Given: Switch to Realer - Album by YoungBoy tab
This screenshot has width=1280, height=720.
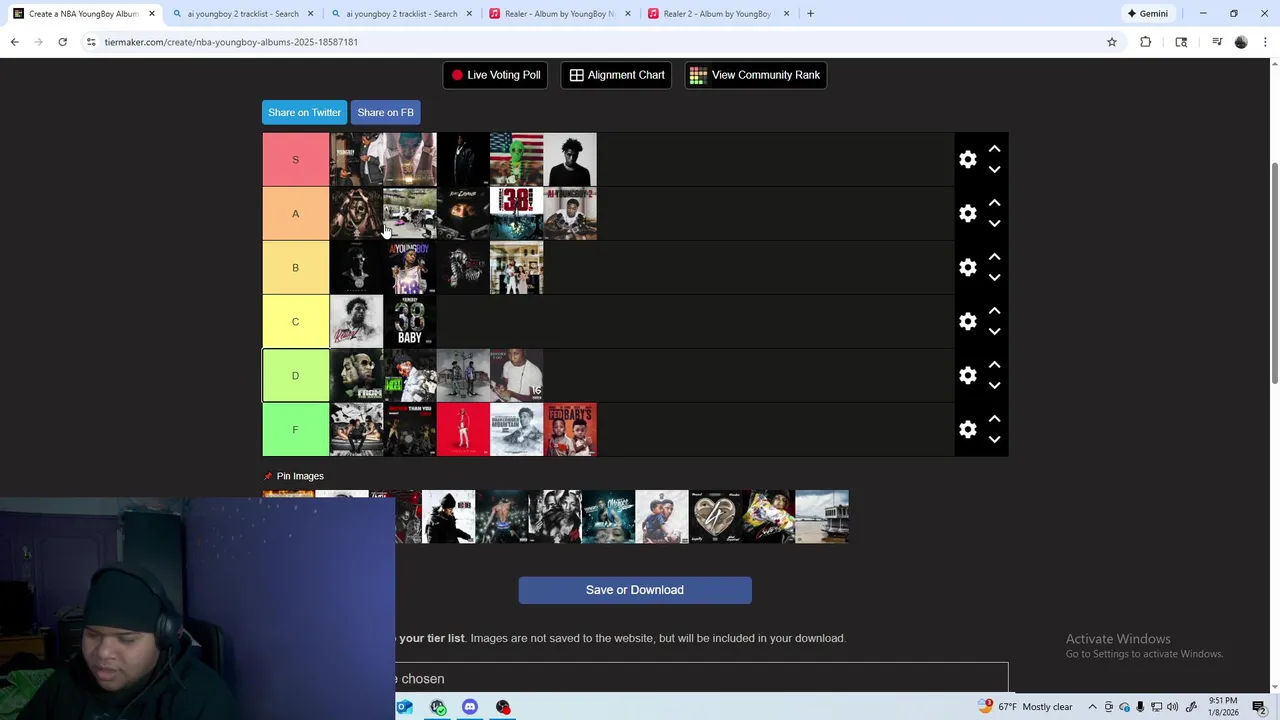Looking at the screenshot, I should tap(559, 14).
